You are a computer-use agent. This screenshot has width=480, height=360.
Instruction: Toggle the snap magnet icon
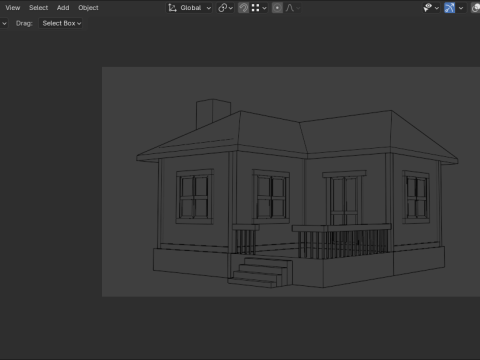point(243,8)
